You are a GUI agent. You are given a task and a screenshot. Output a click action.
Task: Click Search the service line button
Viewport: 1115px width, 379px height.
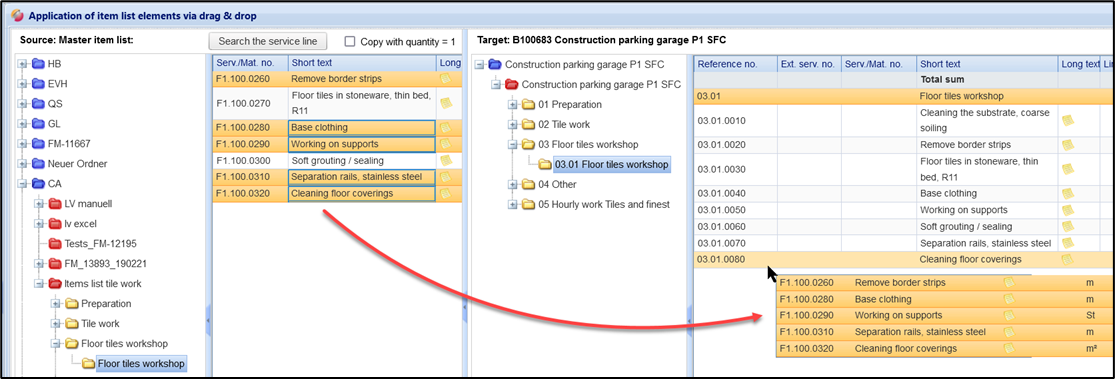[x=267, y=41]
